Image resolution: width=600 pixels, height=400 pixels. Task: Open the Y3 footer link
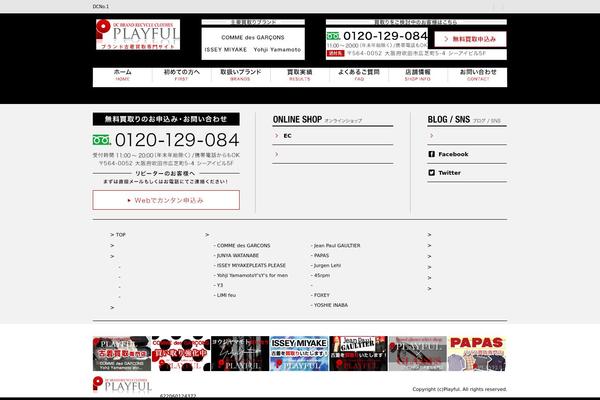220,285
